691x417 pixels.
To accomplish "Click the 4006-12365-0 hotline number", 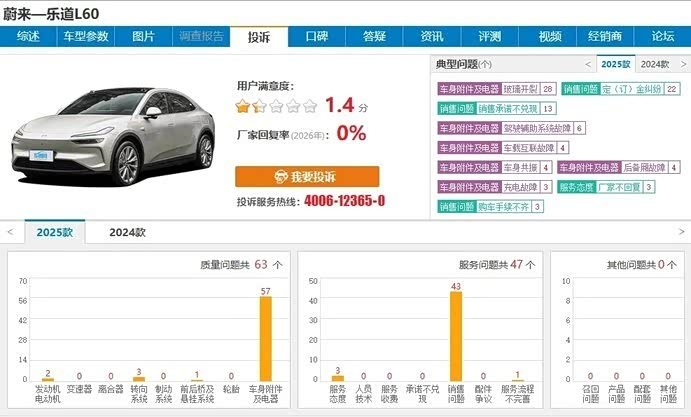I will 345,201.
